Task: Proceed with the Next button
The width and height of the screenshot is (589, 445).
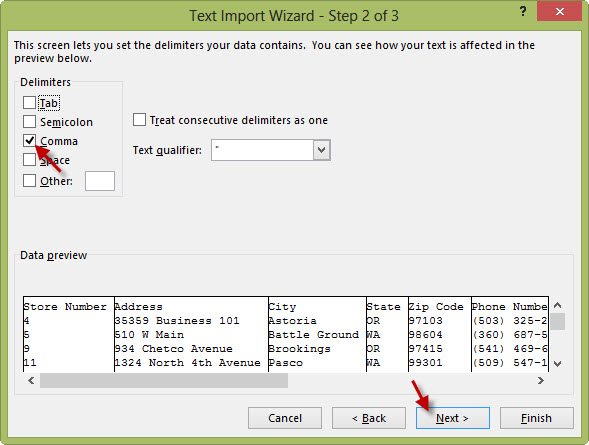Action: [x=453, y=418]
